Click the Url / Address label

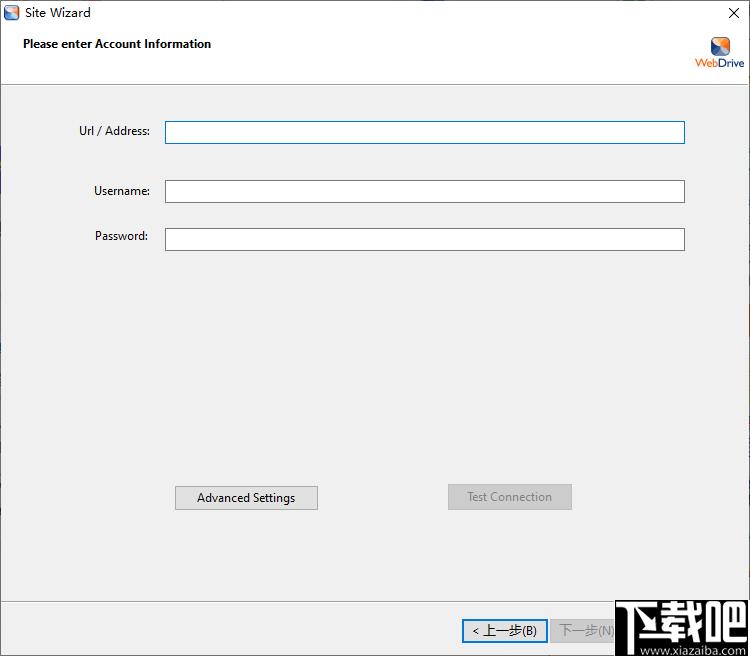tap(114, 131)
